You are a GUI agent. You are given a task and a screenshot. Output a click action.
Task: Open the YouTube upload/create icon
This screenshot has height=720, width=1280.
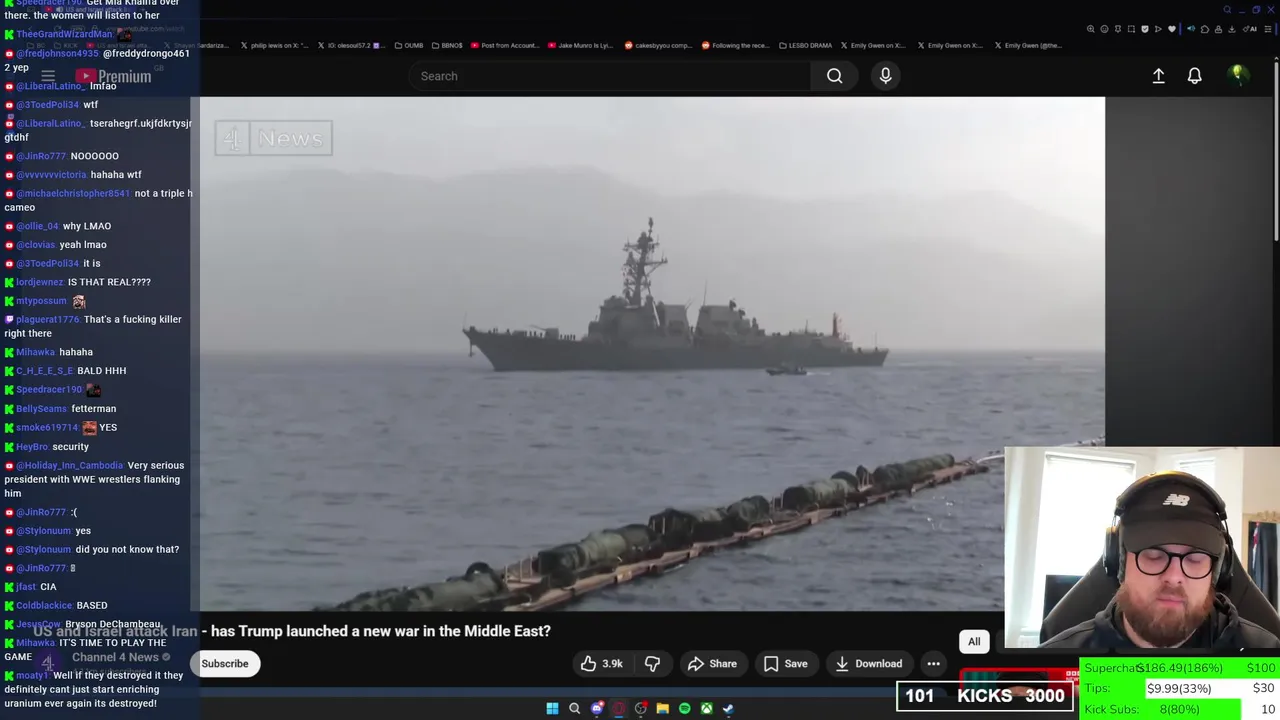pos(1158,76)
